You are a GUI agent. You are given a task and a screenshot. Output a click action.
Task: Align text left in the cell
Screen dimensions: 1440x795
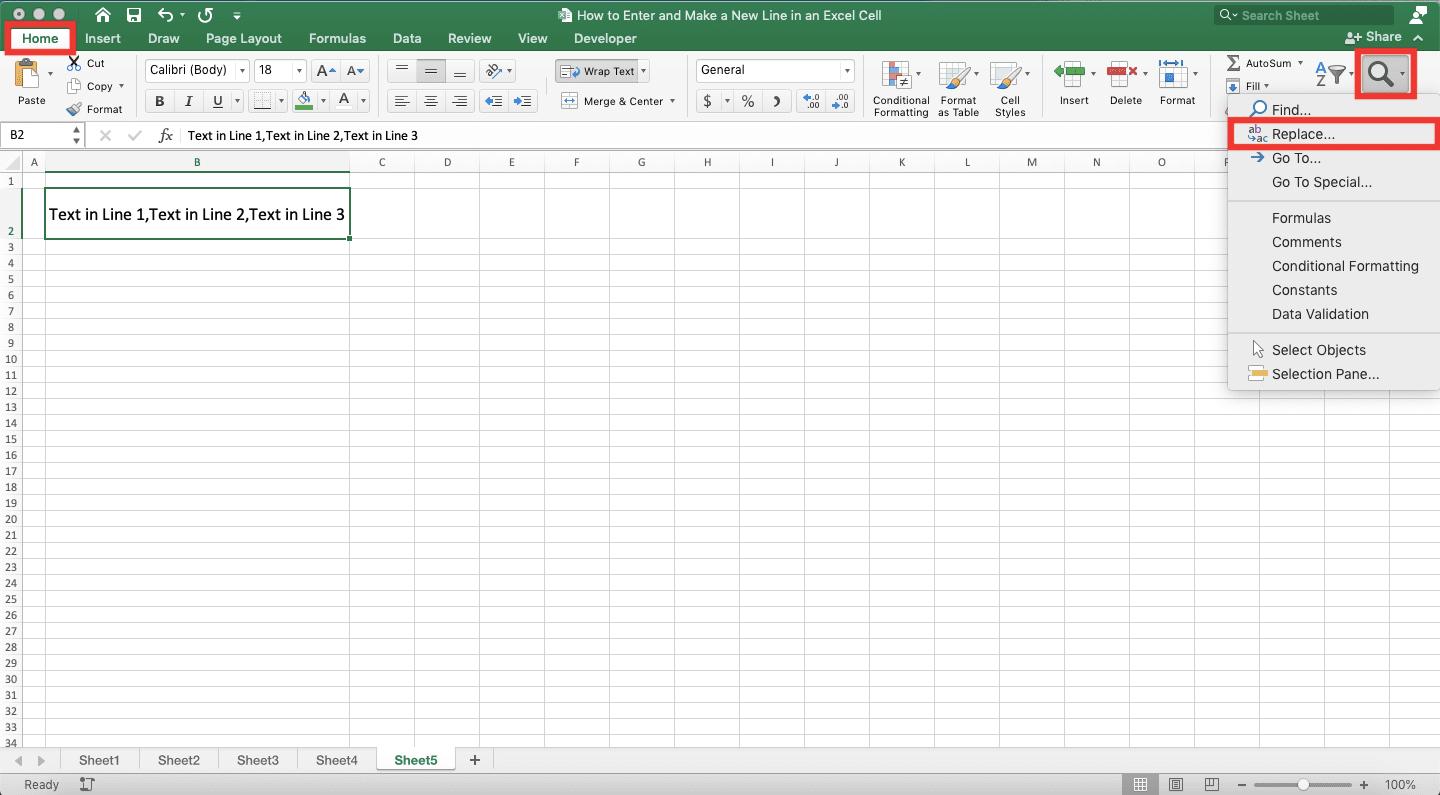[401, 101]
